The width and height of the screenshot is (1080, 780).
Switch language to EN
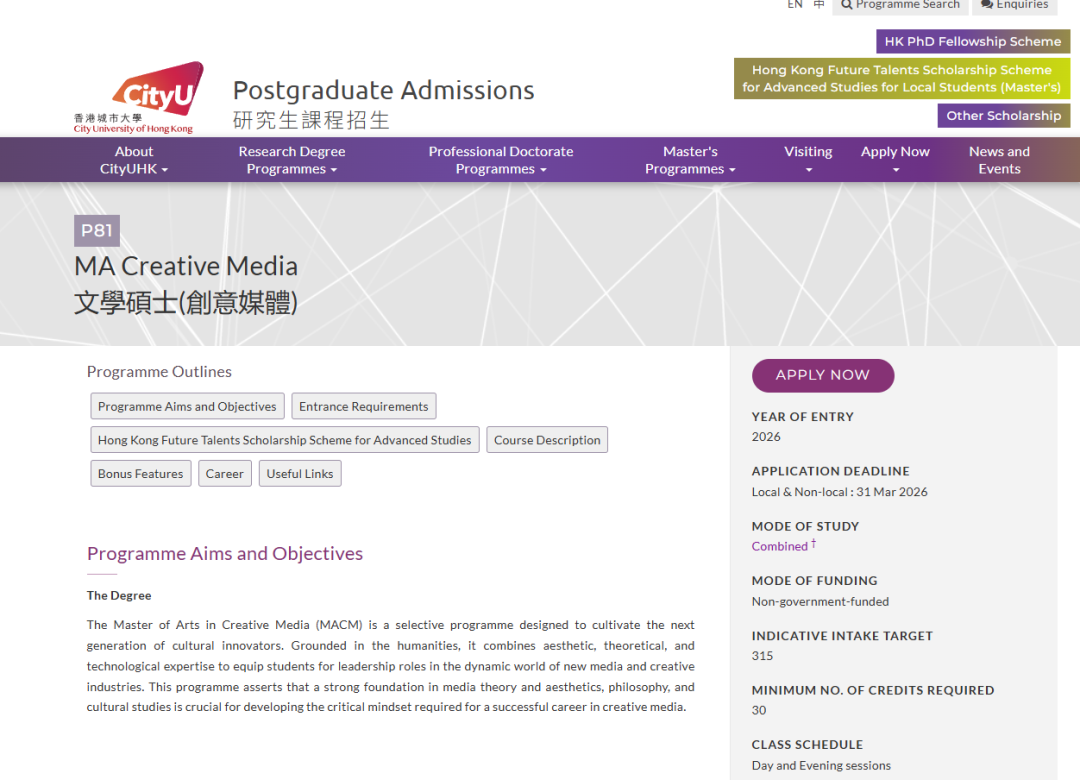pyautogui.click(x=795, y=5)
